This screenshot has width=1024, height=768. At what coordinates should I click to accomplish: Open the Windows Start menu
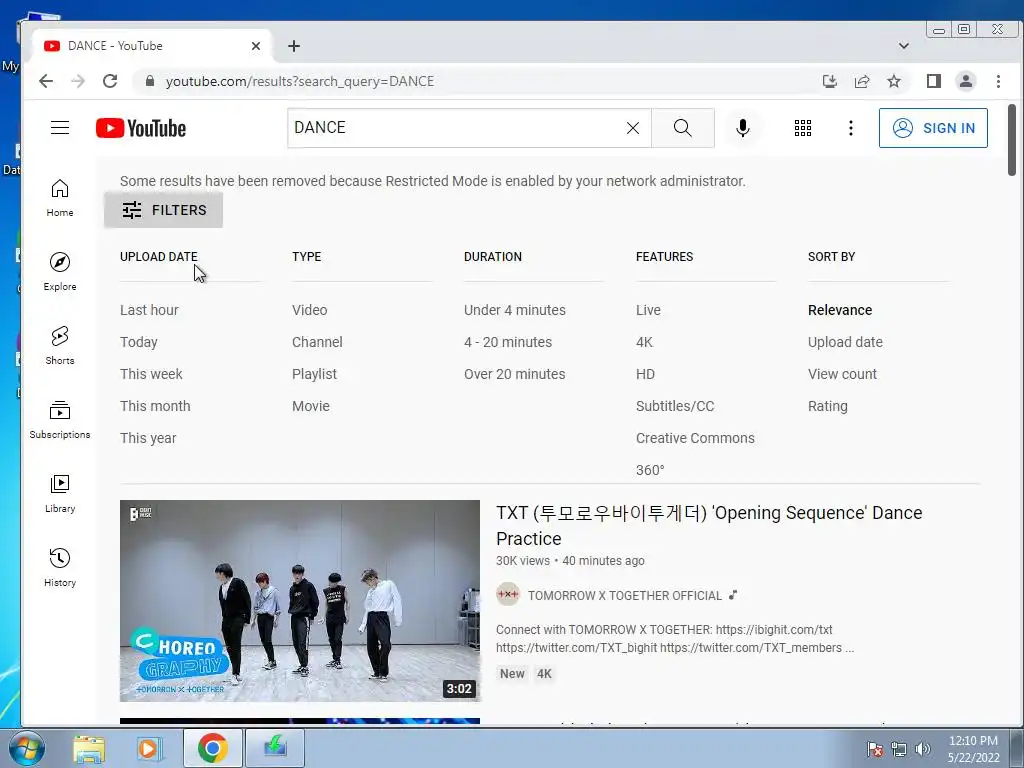point(25,748)
